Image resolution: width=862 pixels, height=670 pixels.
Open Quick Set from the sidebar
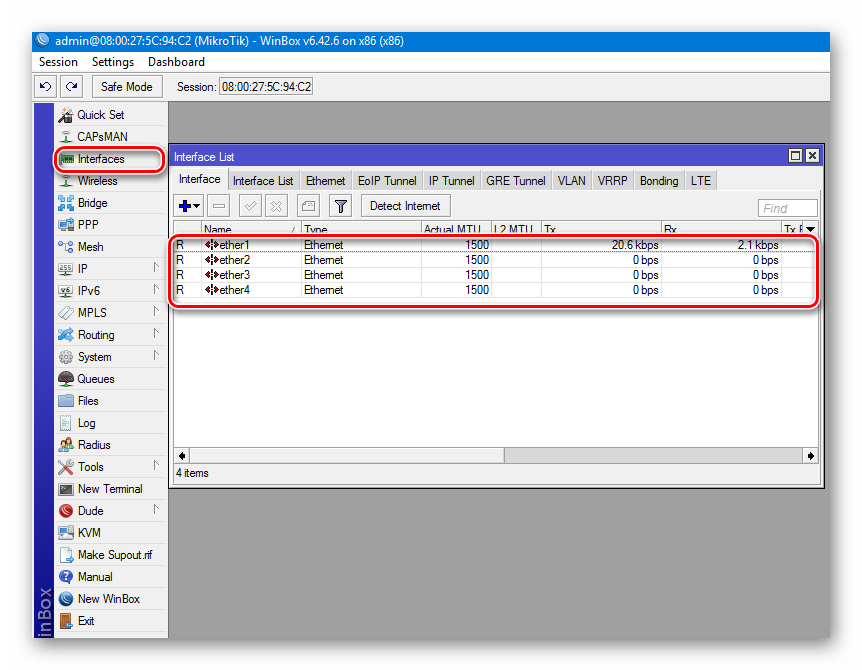(x=111, y=115)
